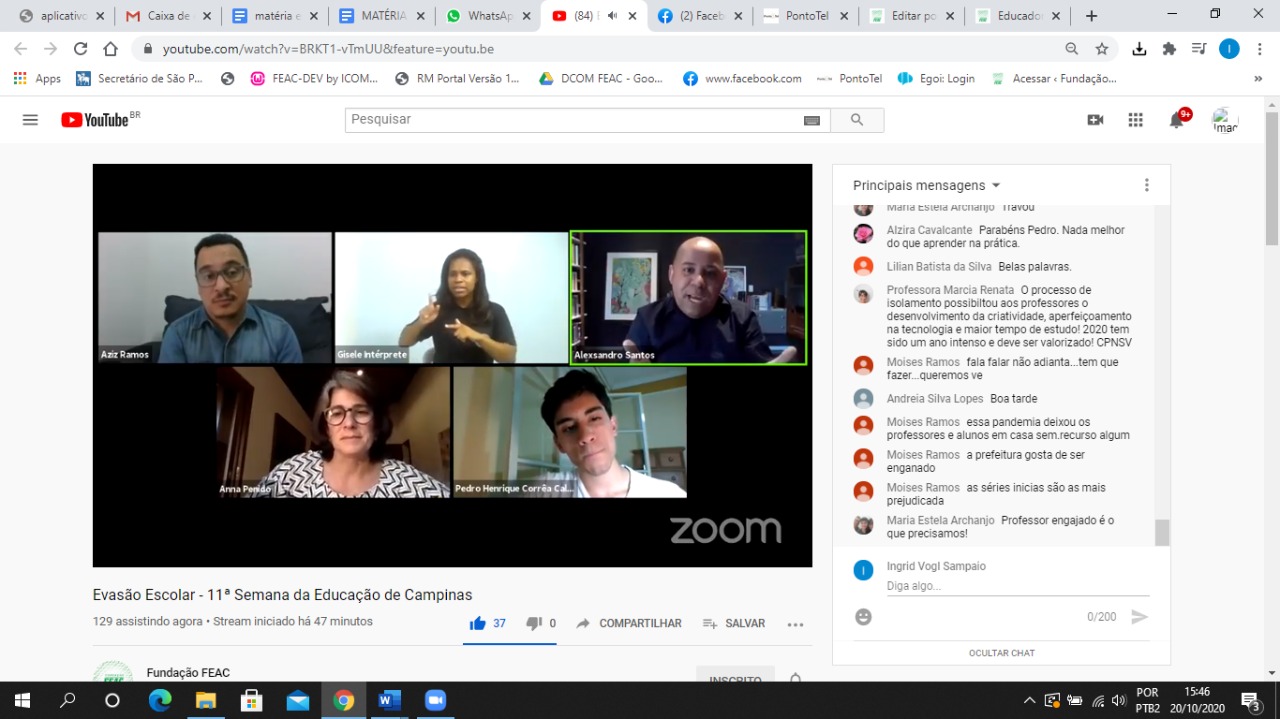
Task: Click the chat panel scrollbar thumb
Action: pos(1161,533)
